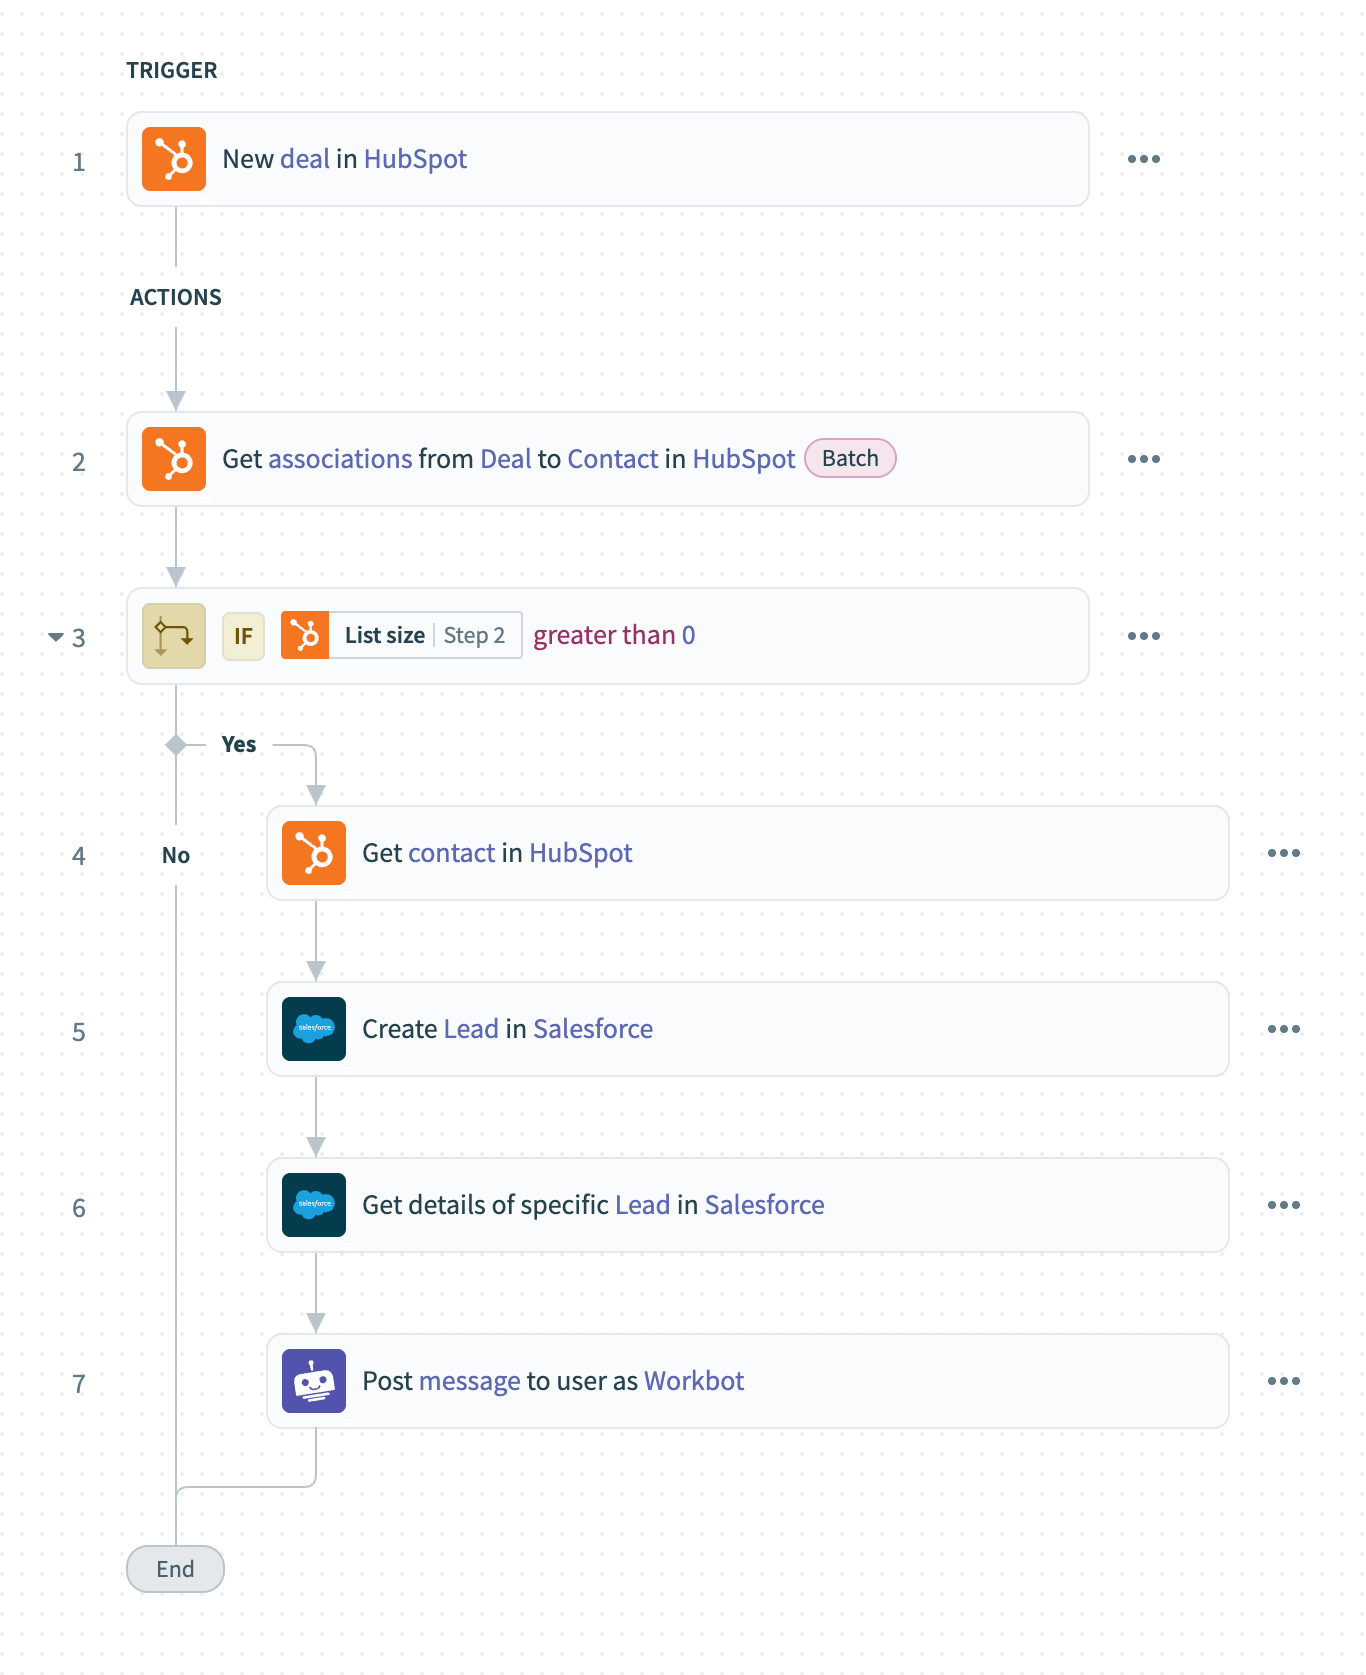Click the 'greater than 0' condition text
1366x1675 pixels.
(614, 635)
